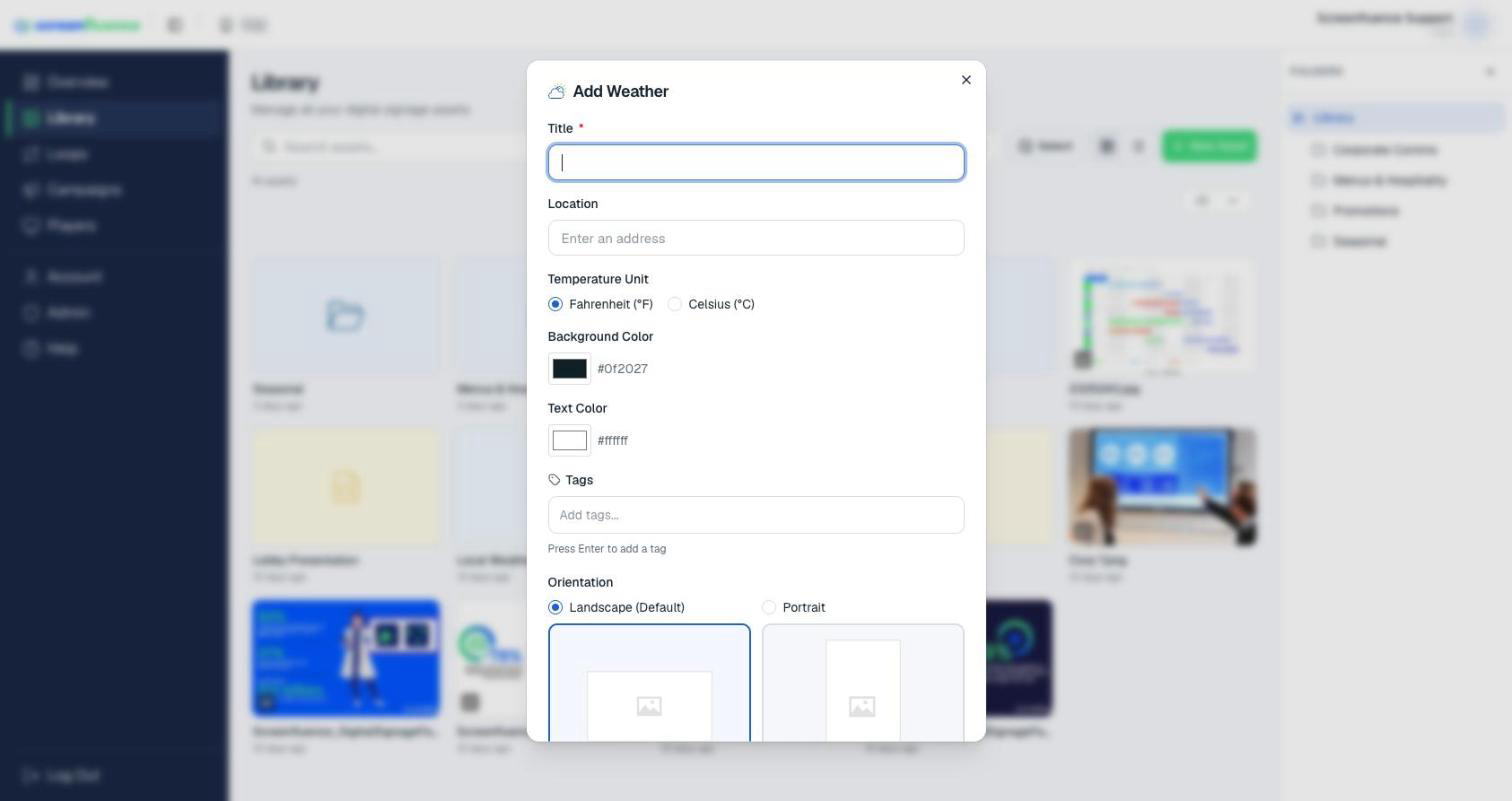Open the page size dropdown above asset grid
Image resolution: width=1512 pixels, height=801 pixels.
[x=1216, y=201]
